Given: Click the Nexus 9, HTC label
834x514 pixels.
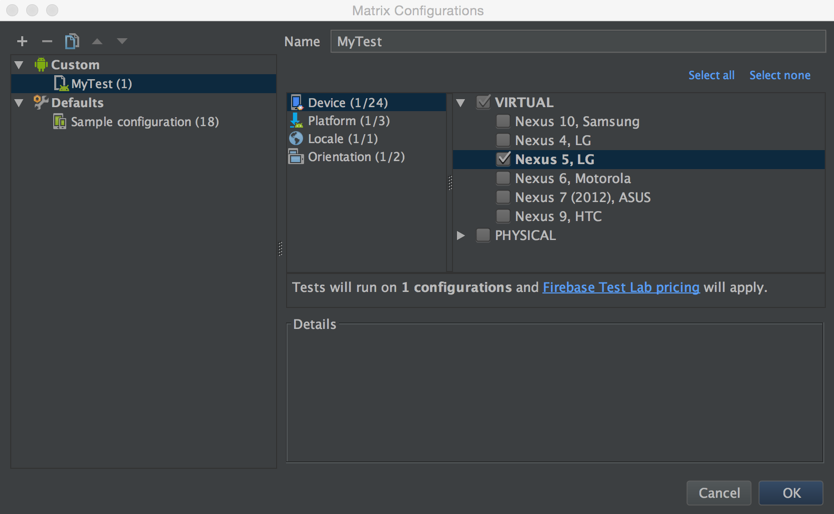Looking at the screenshot, I should pos(558,217).
